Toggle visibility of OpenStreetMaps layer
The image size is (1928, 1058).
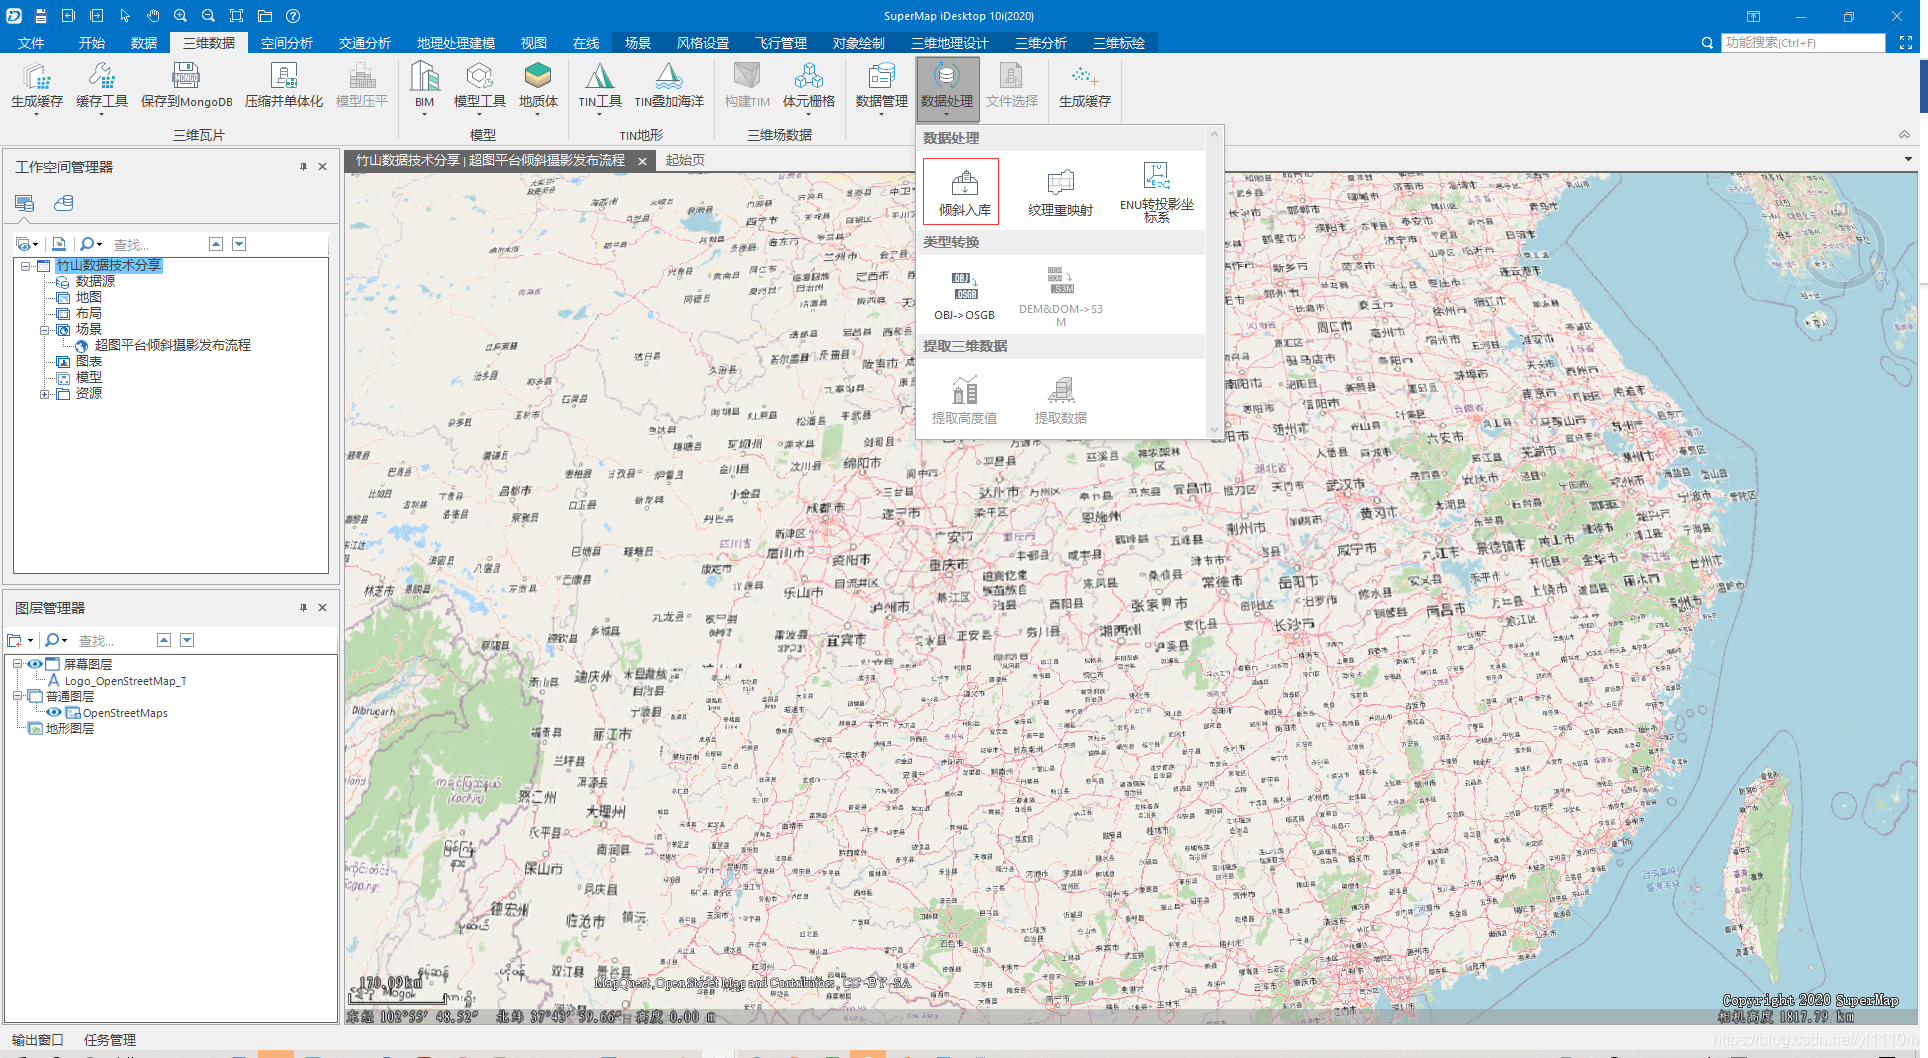point(54,712)
